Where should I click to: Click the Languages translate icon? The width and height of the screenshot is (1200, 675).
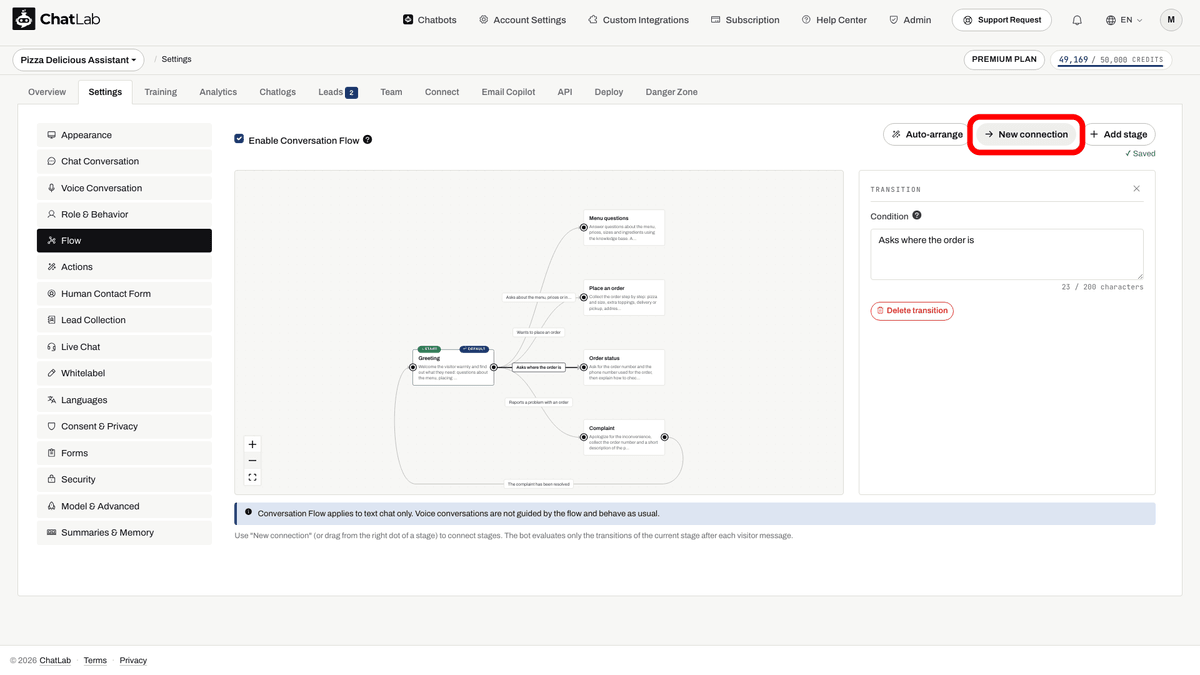click(52, 400)
